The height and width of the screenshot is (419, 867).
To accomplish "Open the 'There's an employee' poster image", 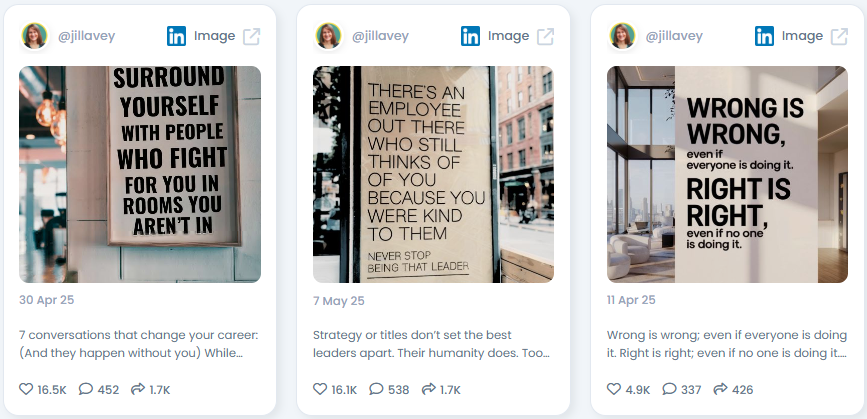I will [x=434, y=175].
